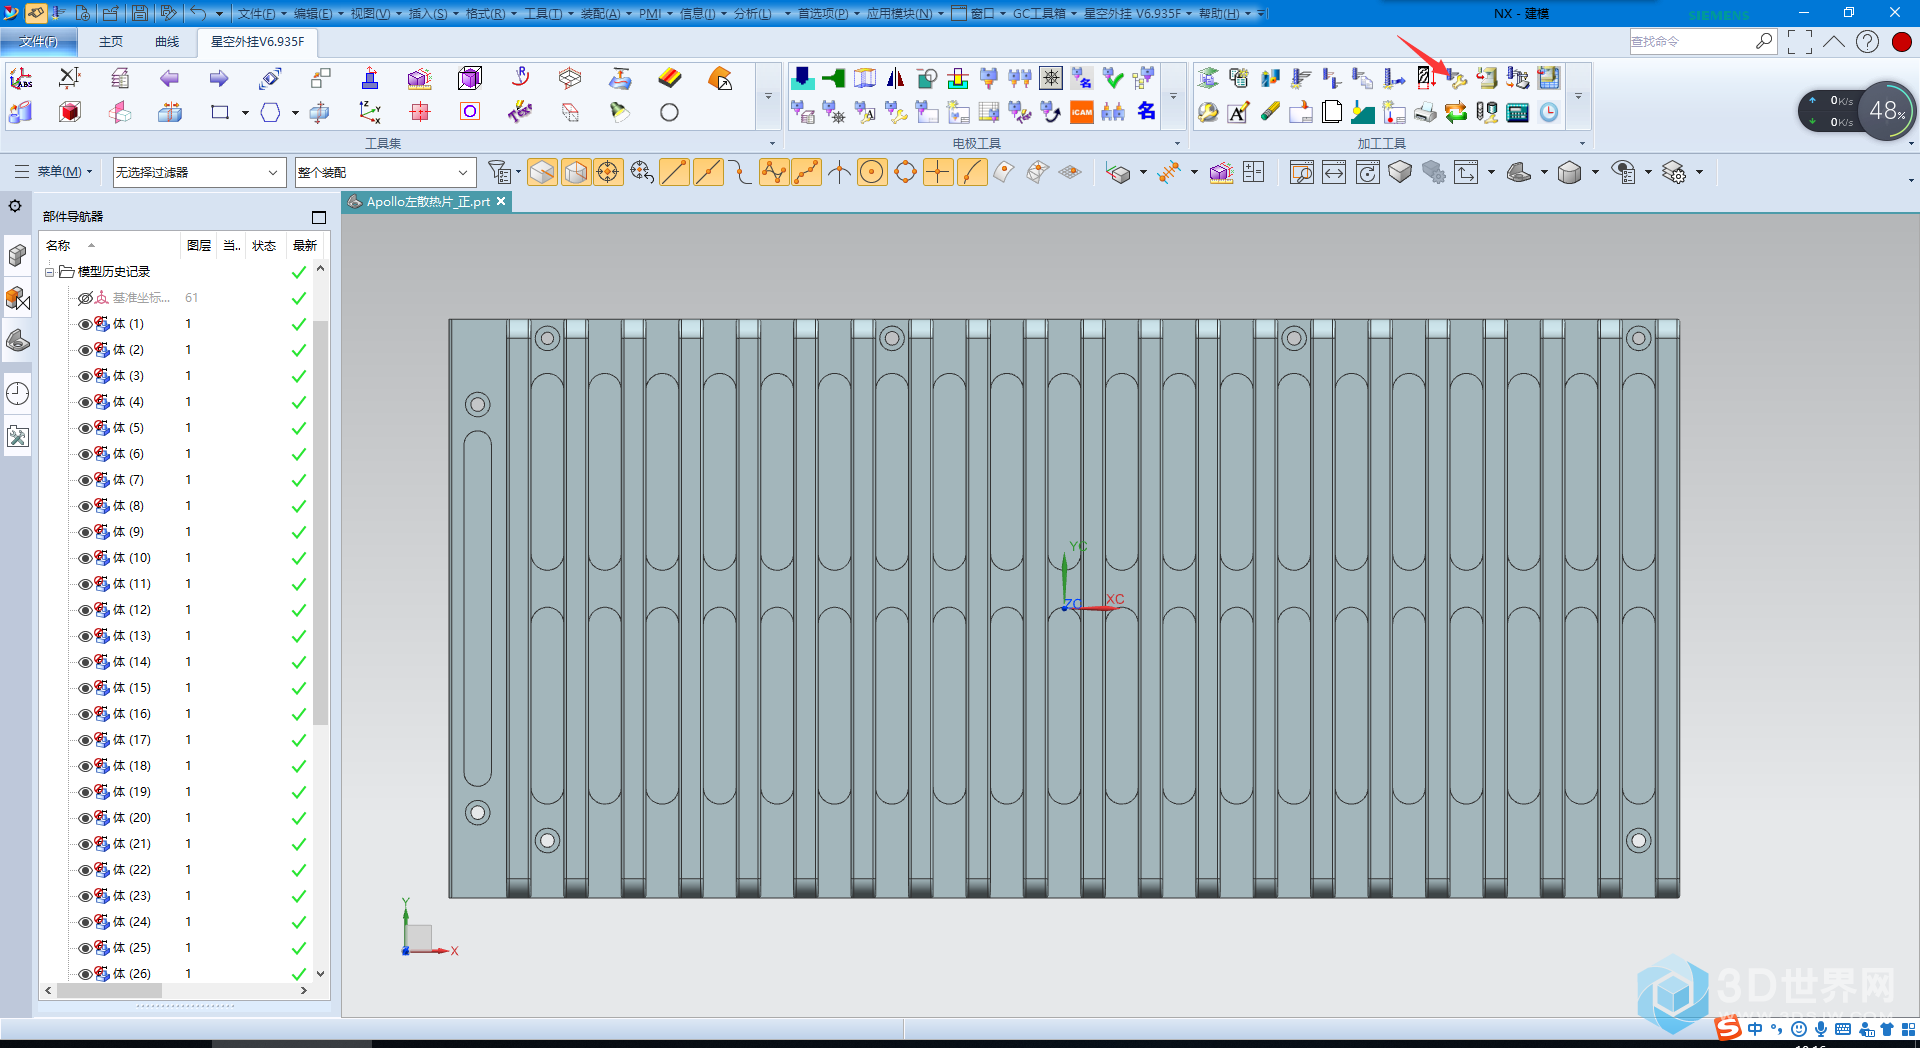
Task: Toggle visibility of 体 (1)
Action: [x=85, y=324]
